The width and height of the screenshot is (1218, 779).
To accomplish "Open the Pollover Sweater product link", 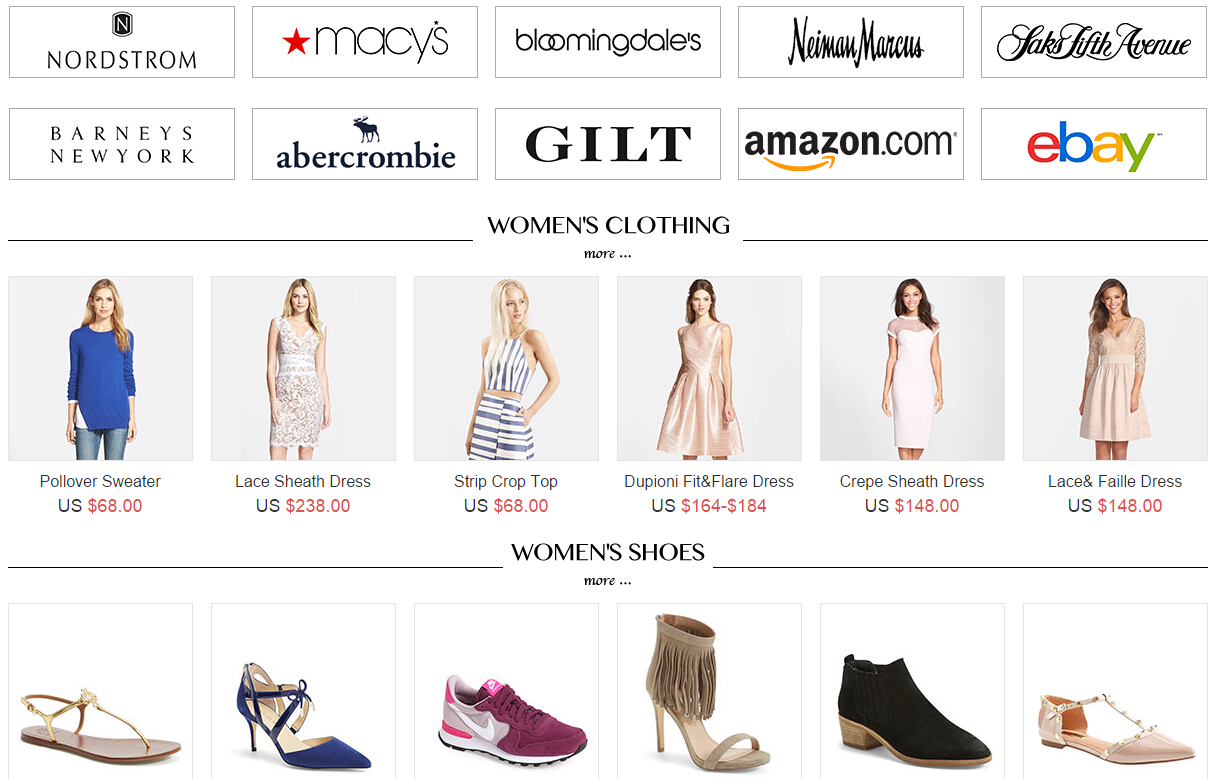I will pos(100,481).
